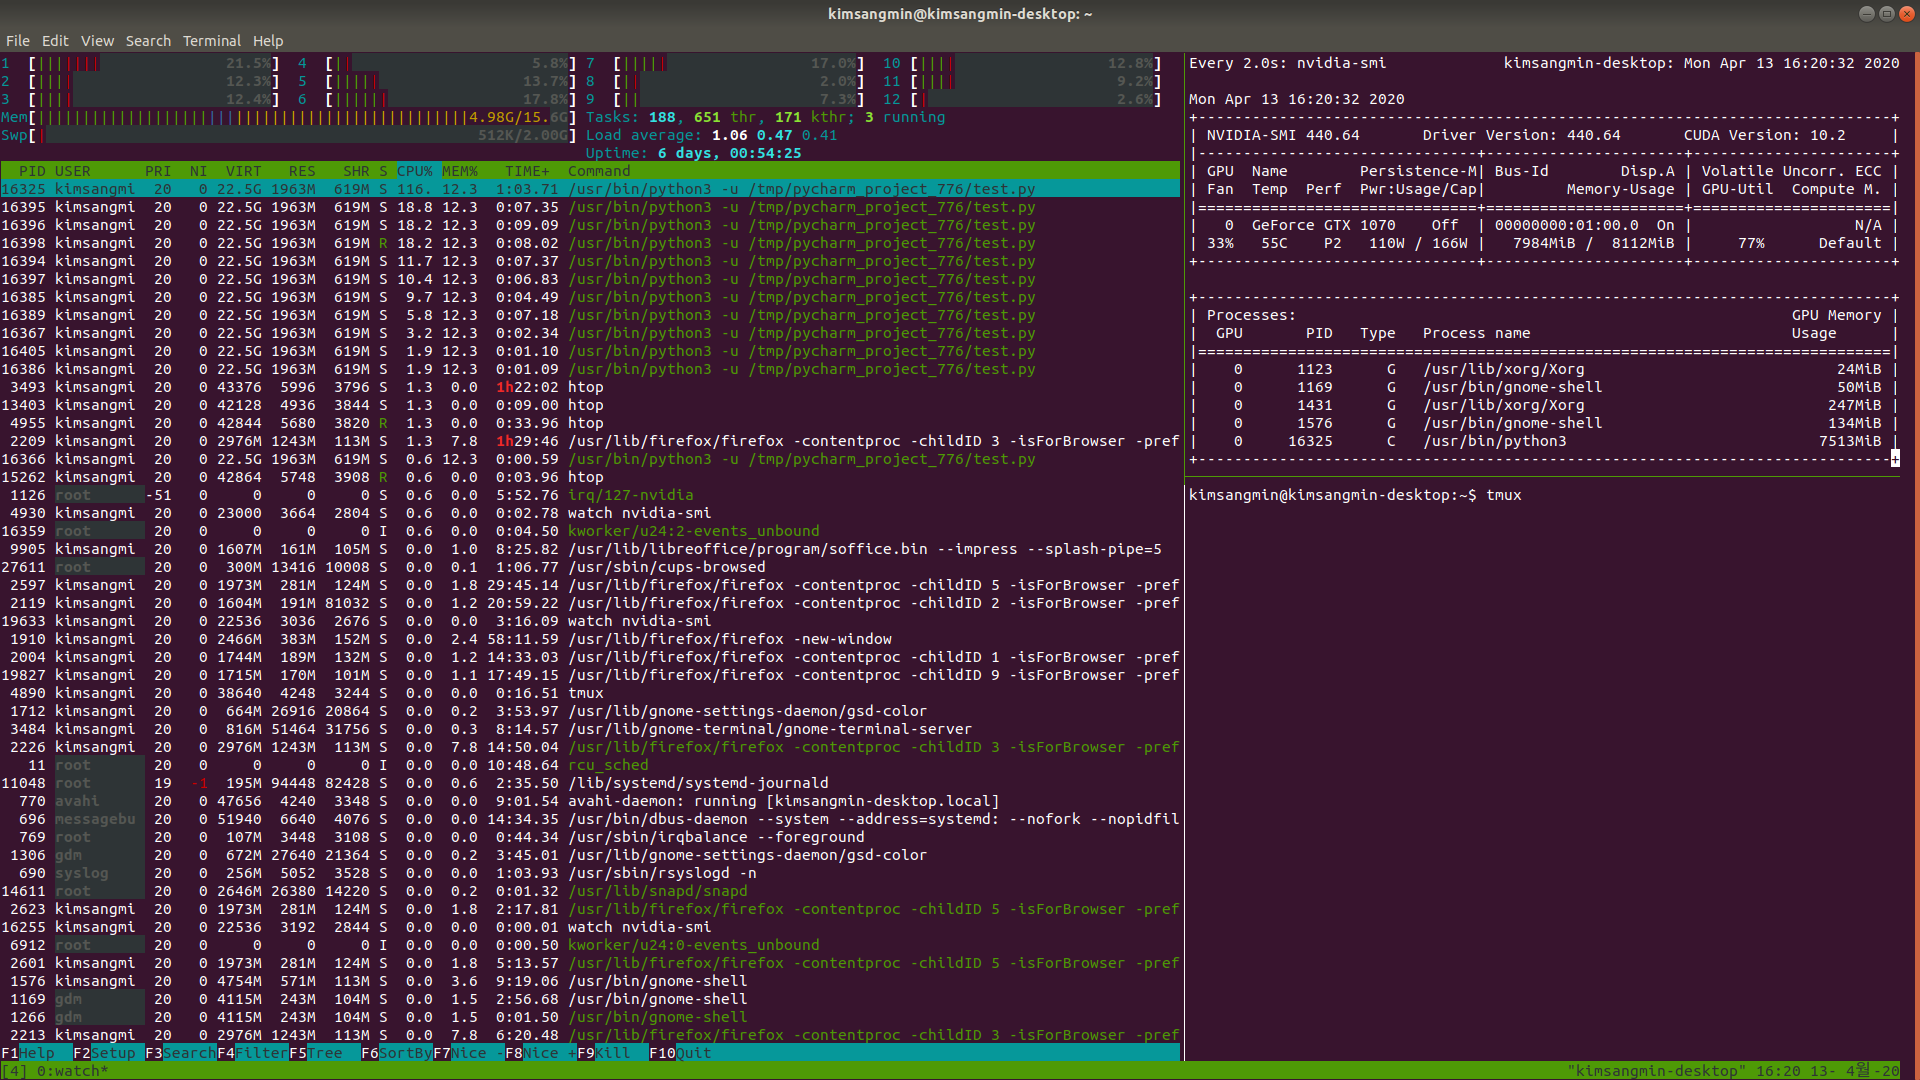Open the Search menu in menu bar
The height and width of the screenshot is (1080, 1920).
(148, 41)
